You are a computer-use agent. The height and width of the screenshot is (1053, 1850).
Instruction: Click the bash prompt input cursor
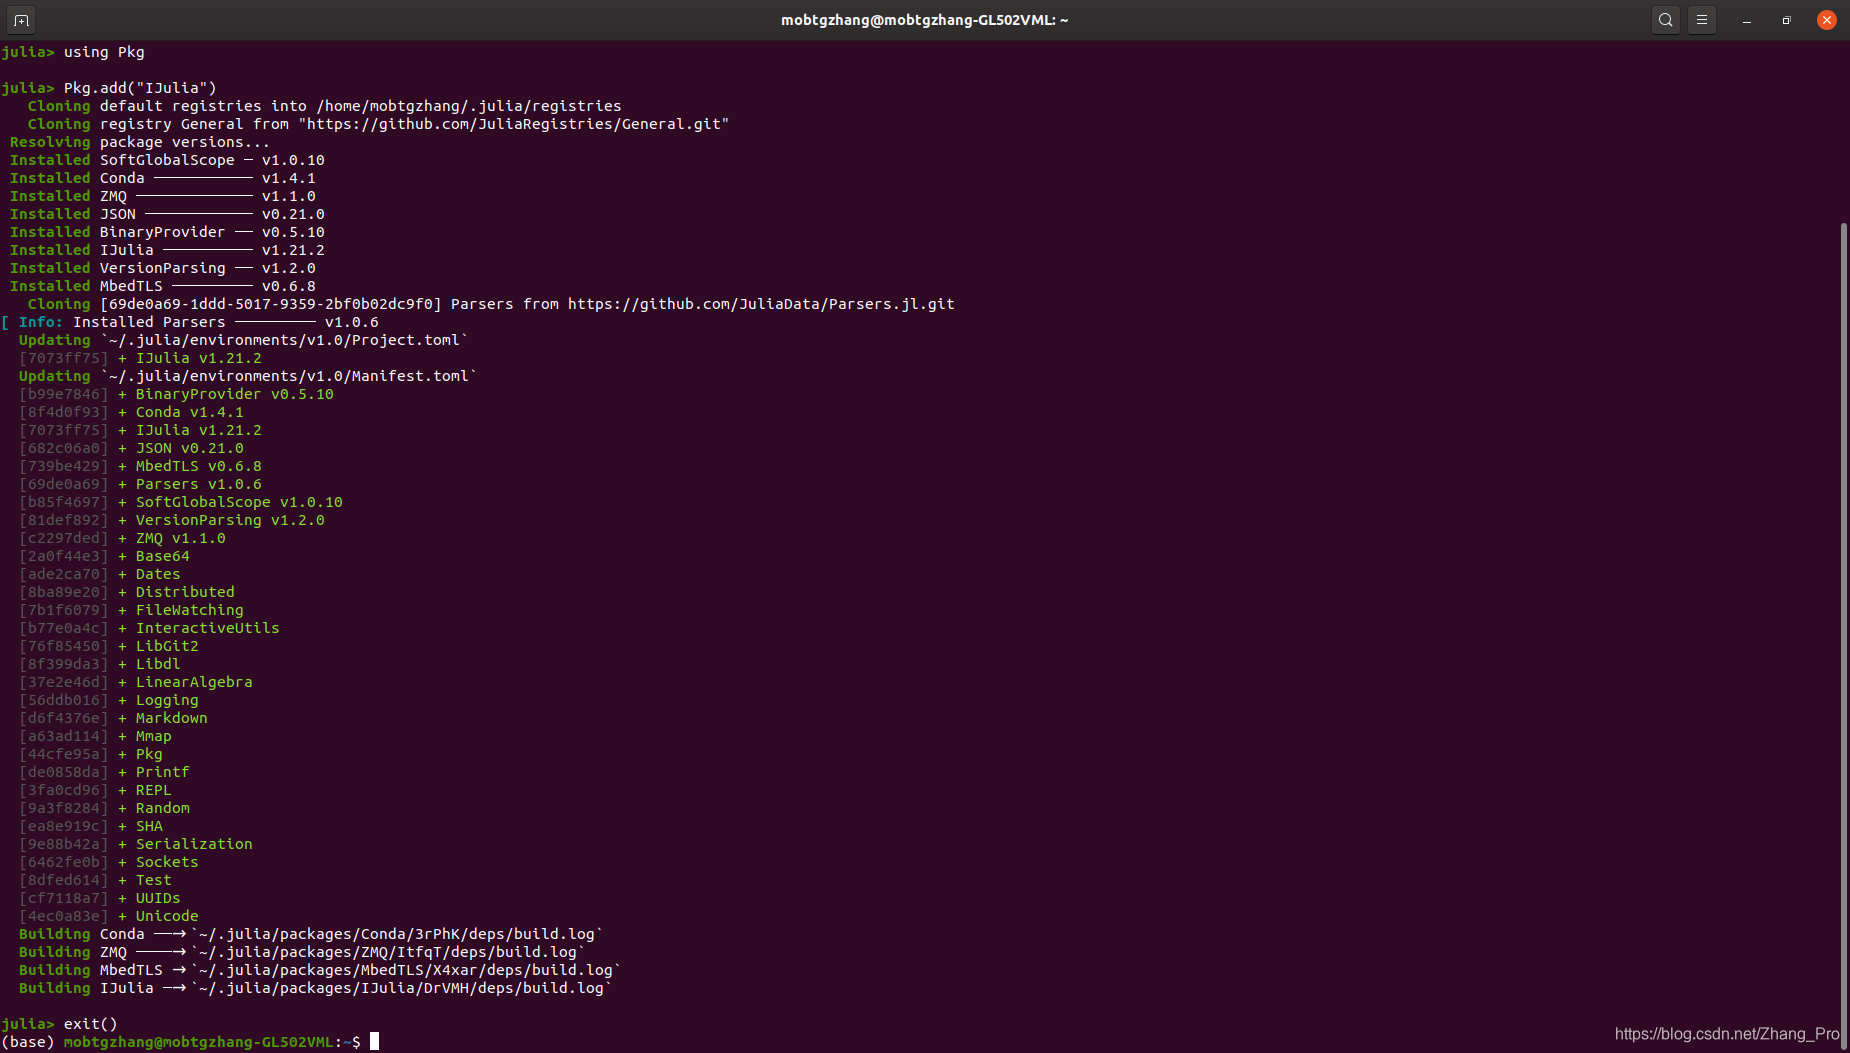tap(374, 1042)
